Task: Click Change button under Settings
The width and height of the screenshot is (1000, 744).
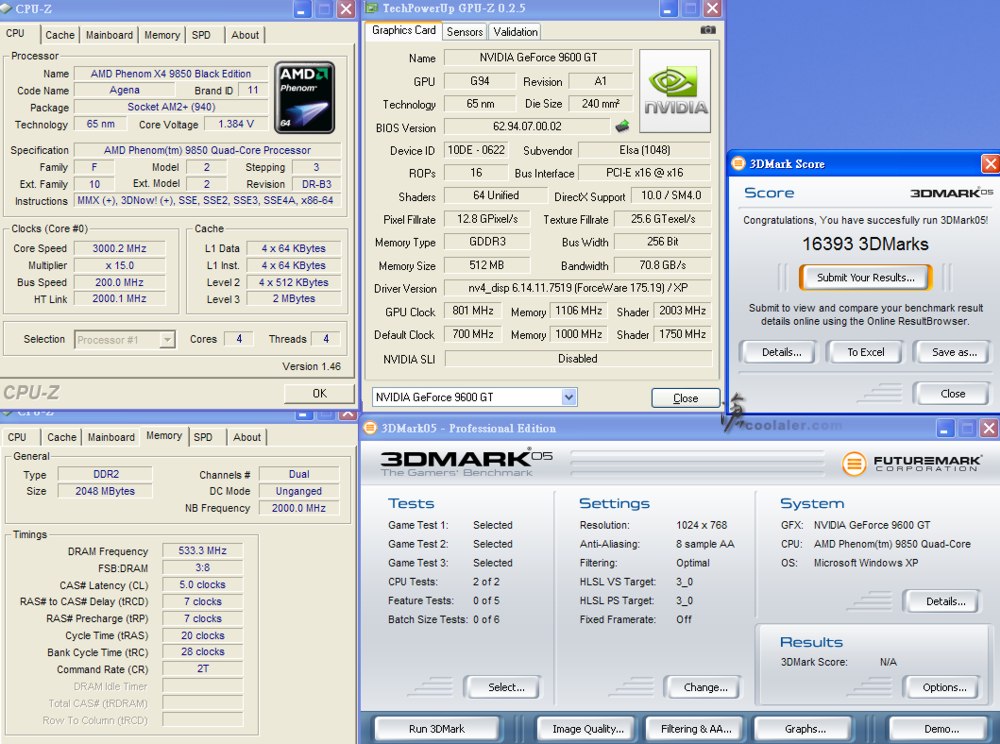Action: 705,687
